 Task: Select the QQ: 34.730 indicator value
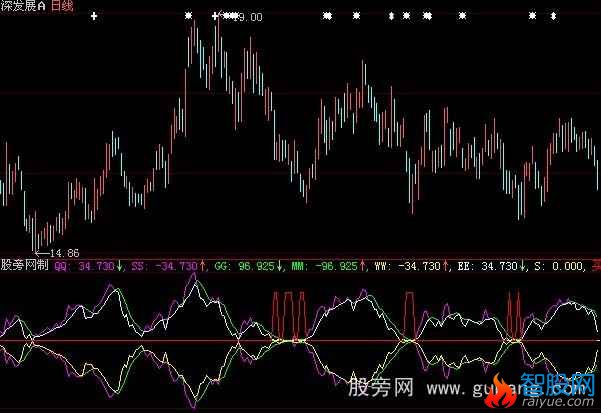click(84, 266)
